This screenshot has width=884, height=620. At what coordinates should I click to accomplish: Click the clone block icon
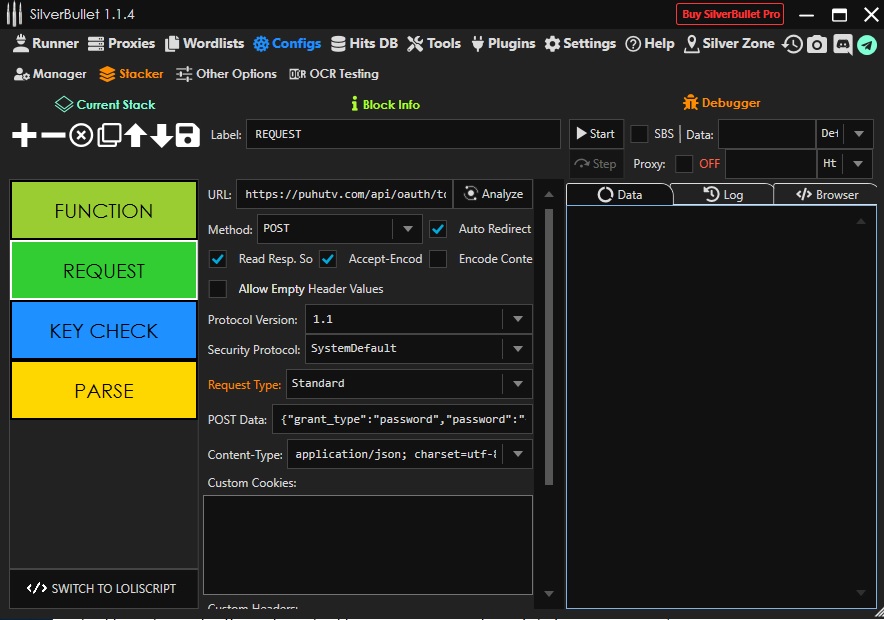click(x=108, y=135)
